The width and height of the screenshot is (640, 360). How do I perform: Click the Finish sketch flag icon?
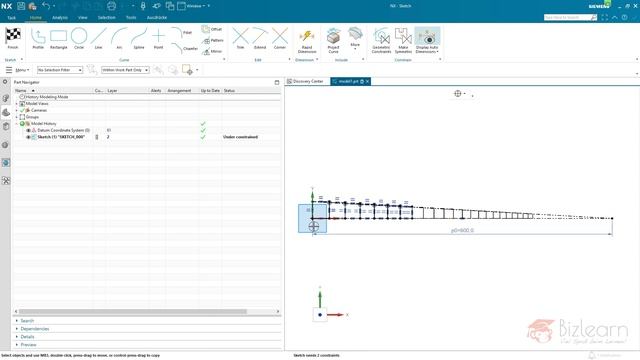[13, 36]
